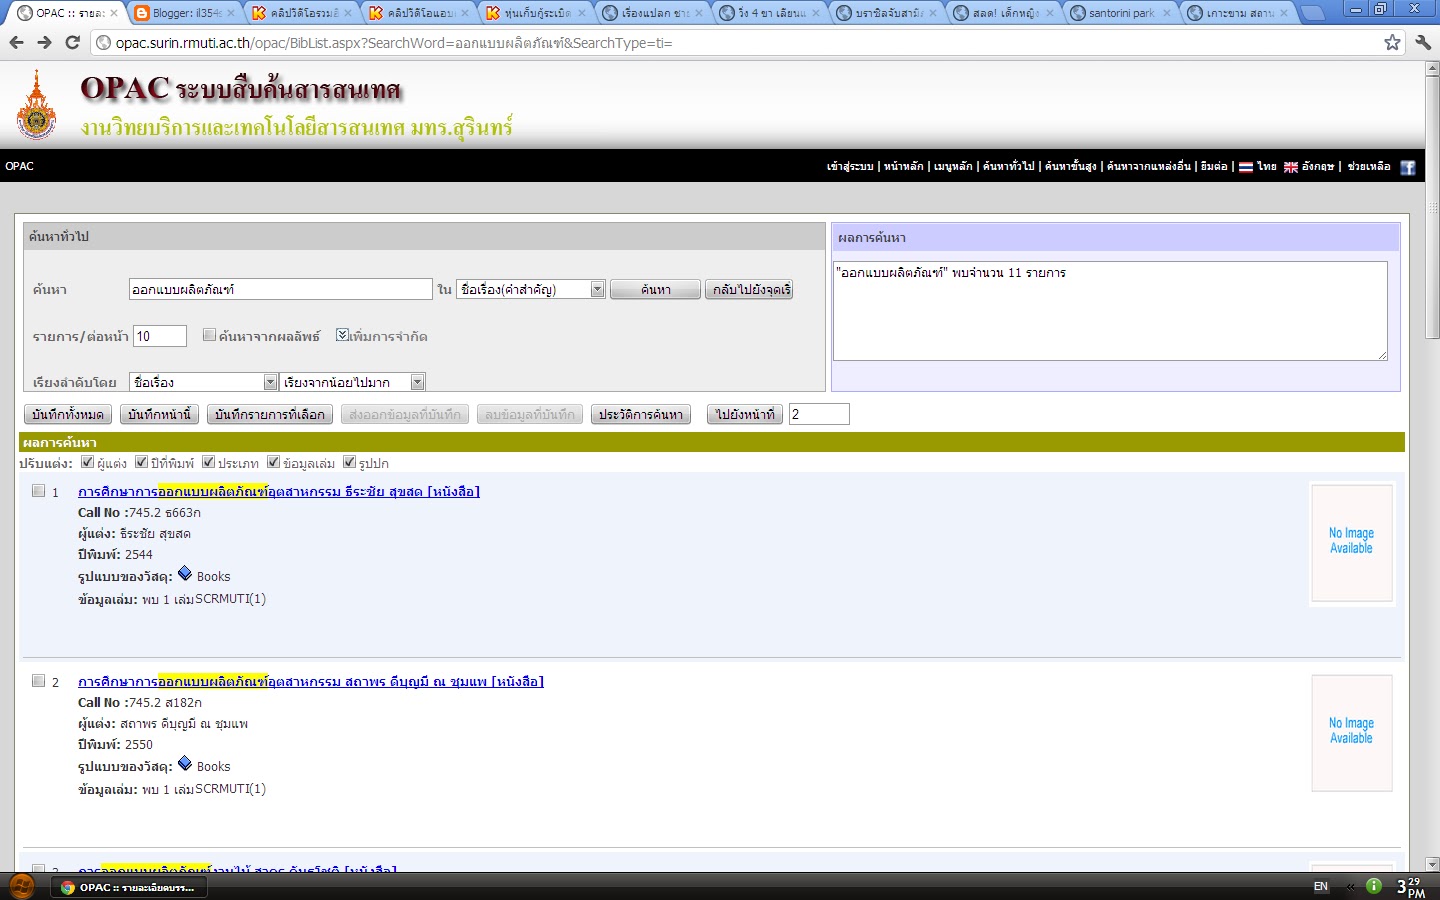
Task: Open the Chrome wrench settings menu
Action: click(1423, 42)
